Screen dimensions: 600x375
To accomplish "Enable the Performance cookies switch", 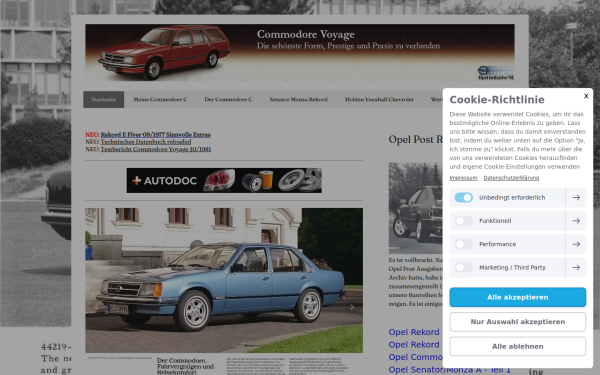I will [x=463, y=244].
